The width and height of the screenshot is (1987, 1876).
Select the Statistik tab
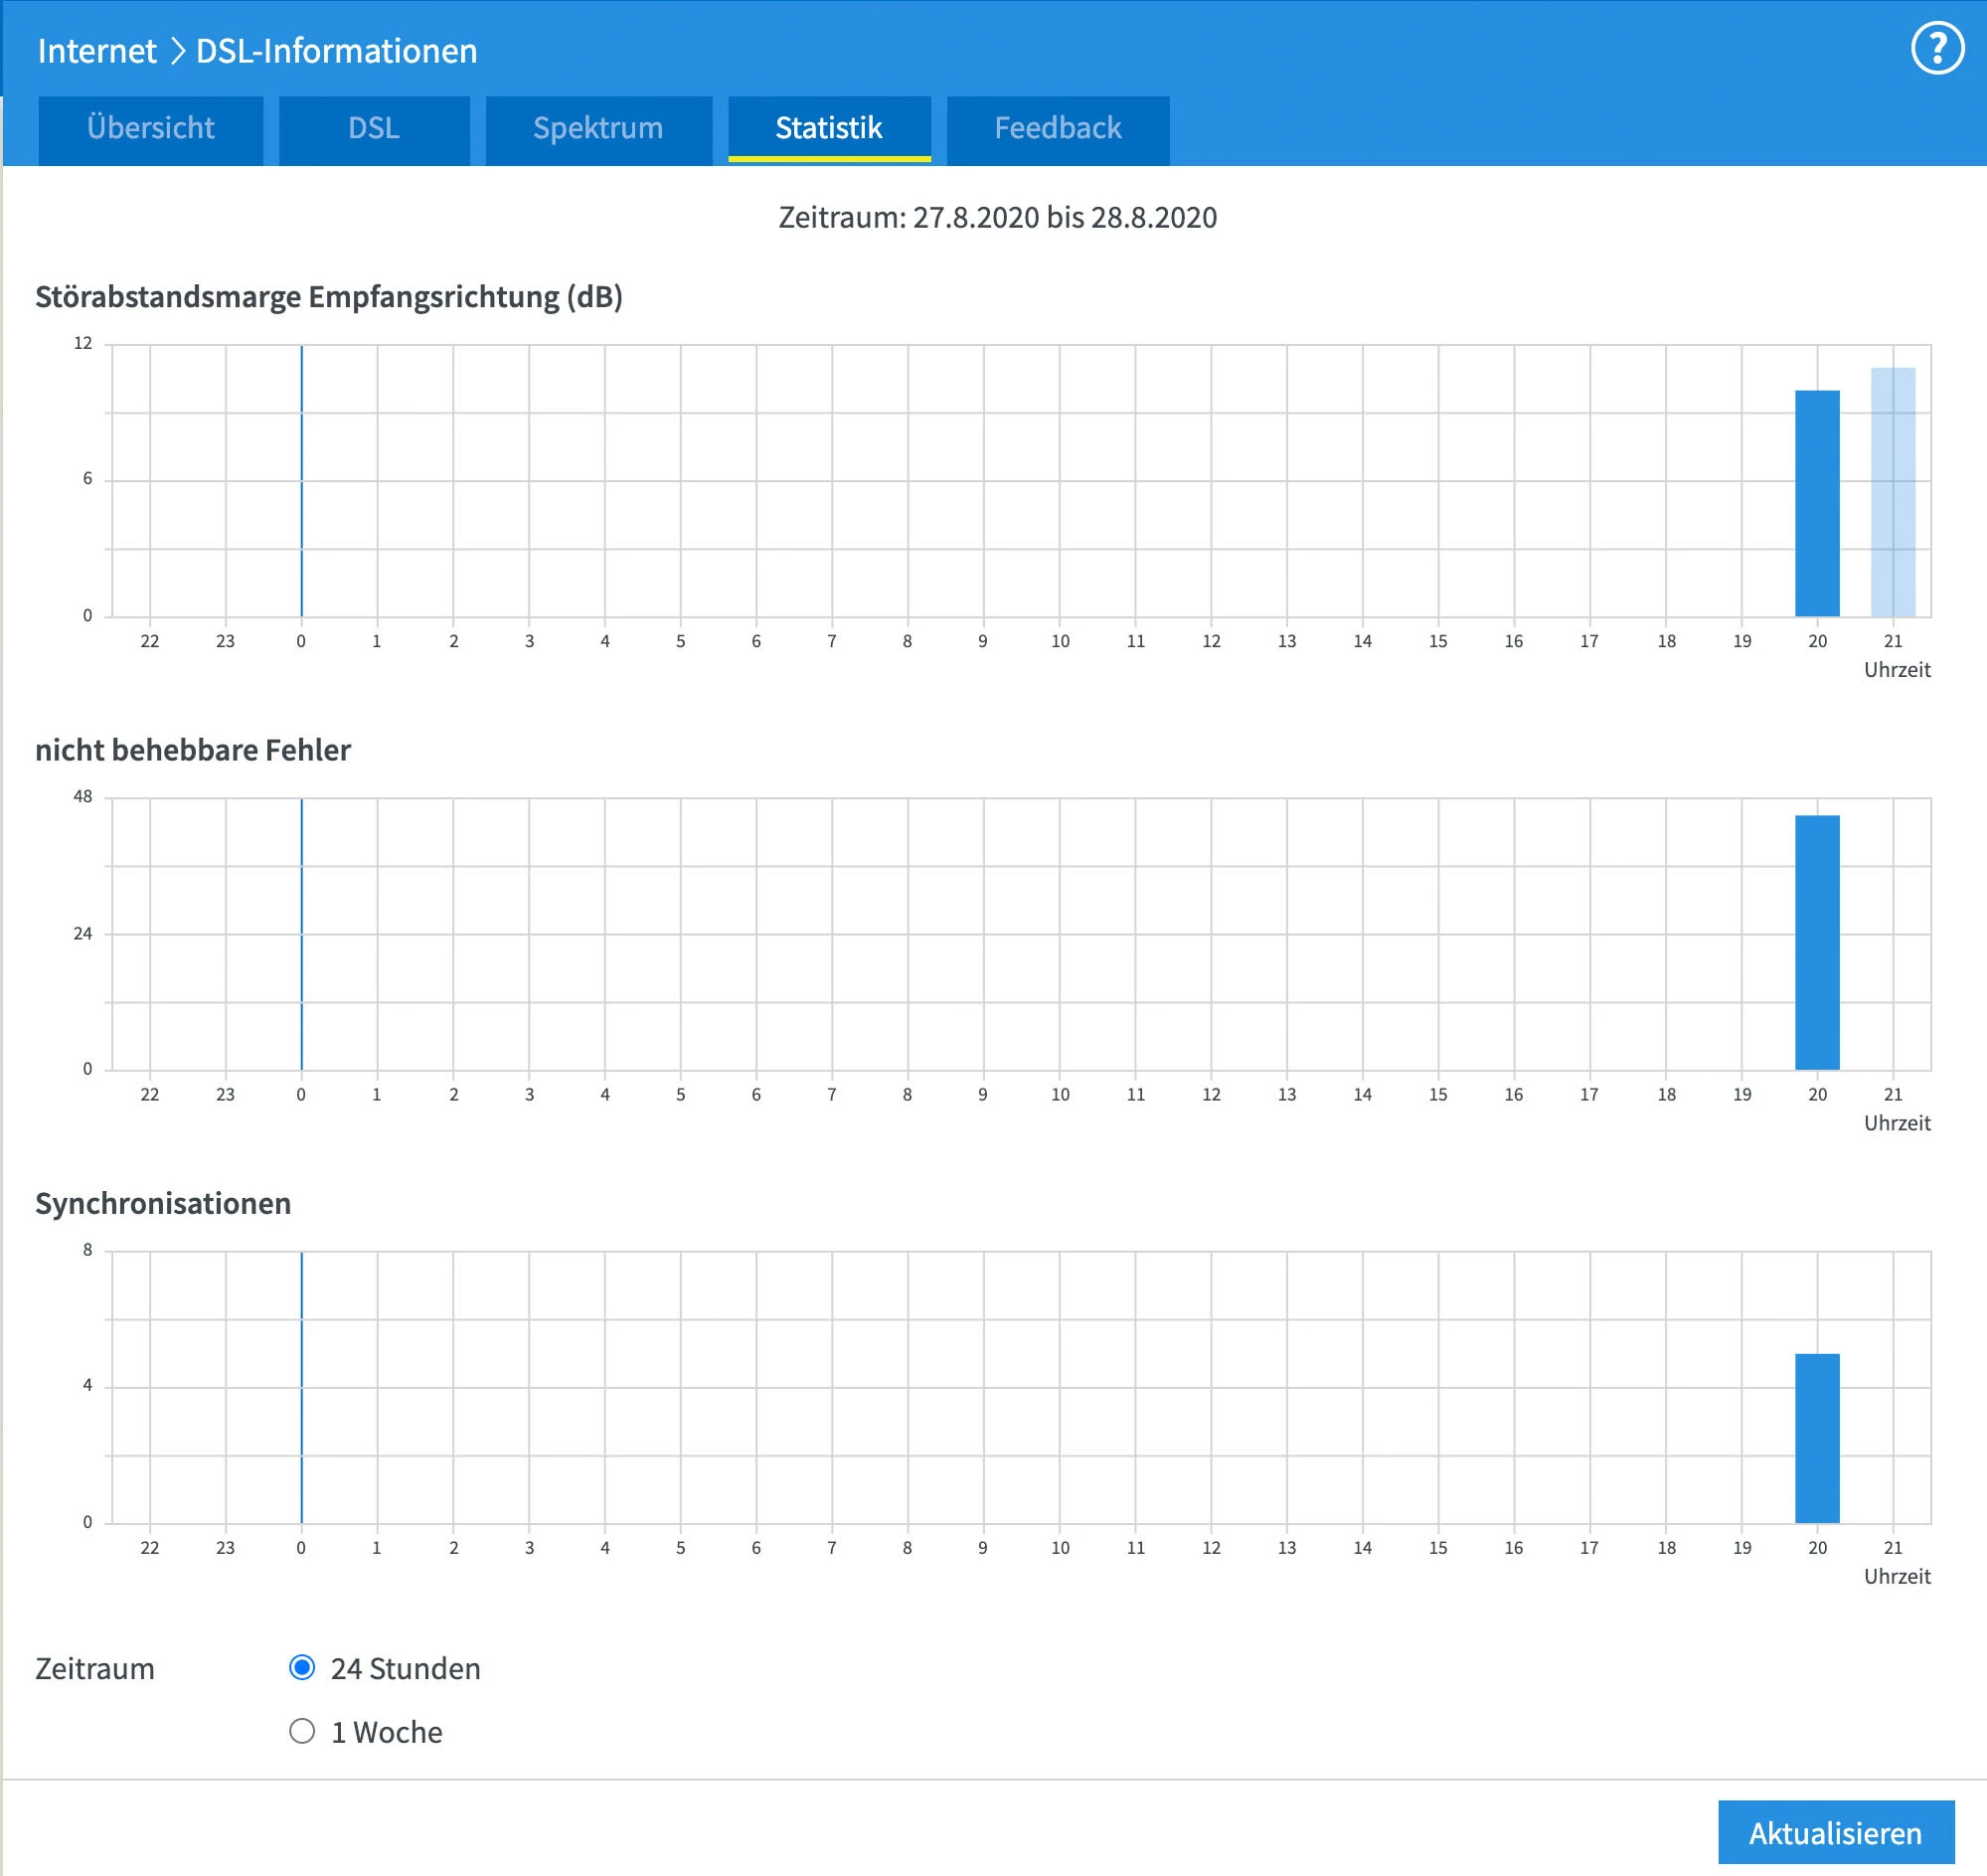(x=828, y=129)
